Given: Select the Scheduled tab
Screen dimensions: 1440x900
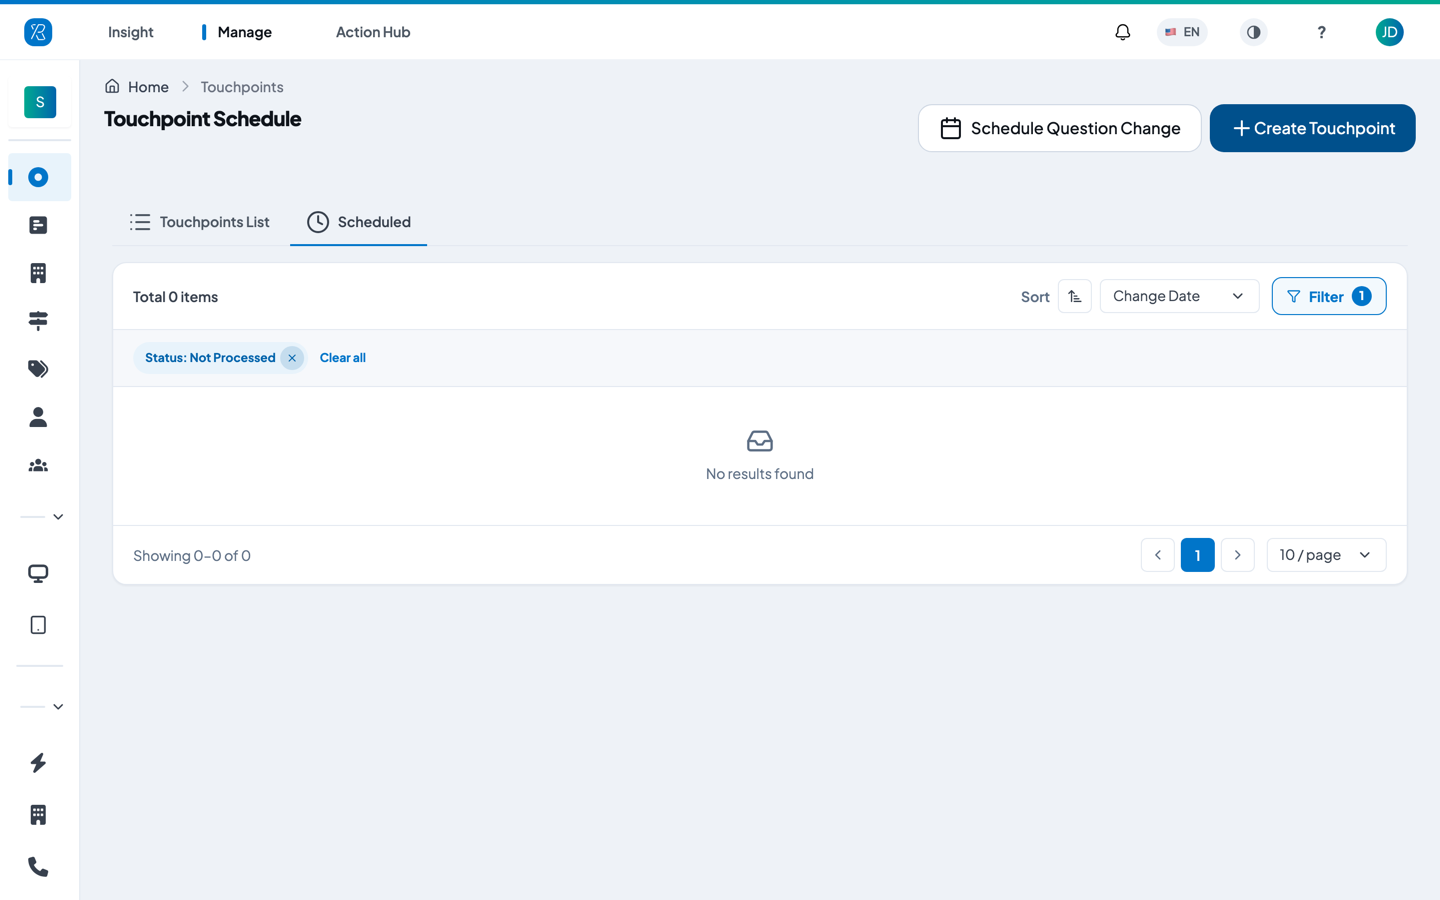Looking at the screenshot, I should coord(359,222).
